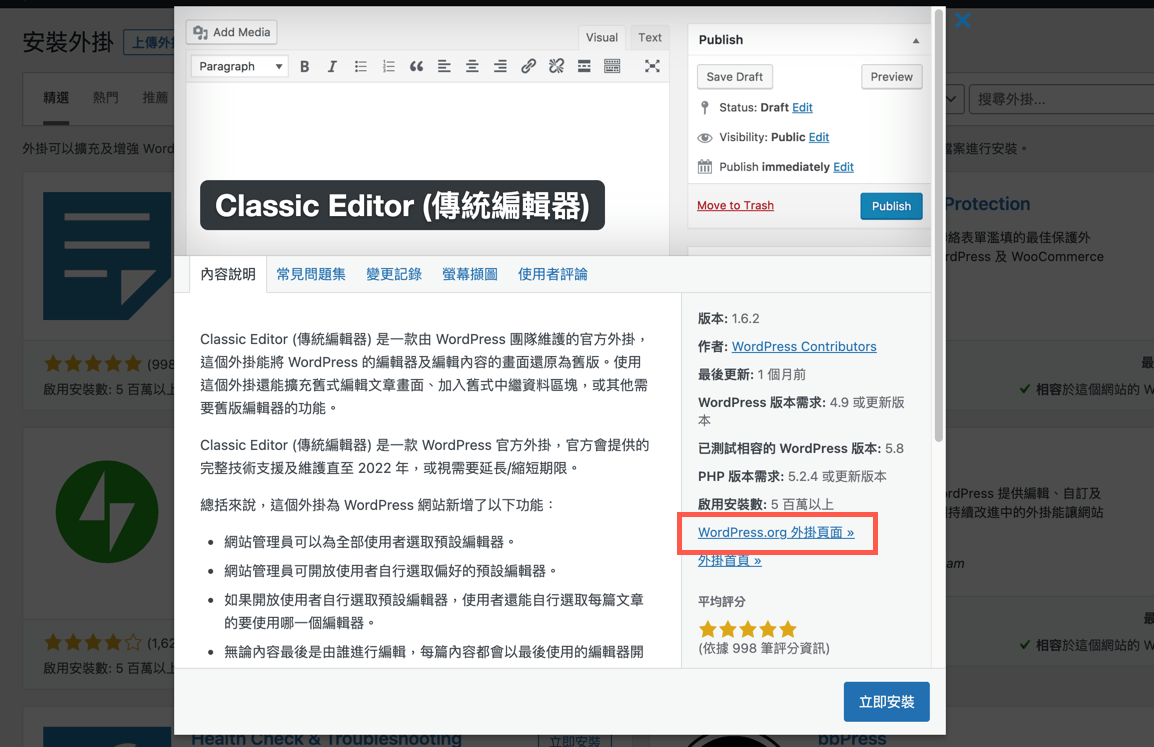The width and height of the screenshot is (1154, 747).
Task: Click the green Jetpack plugin icon in background
Action: click(x=107, y=511)
